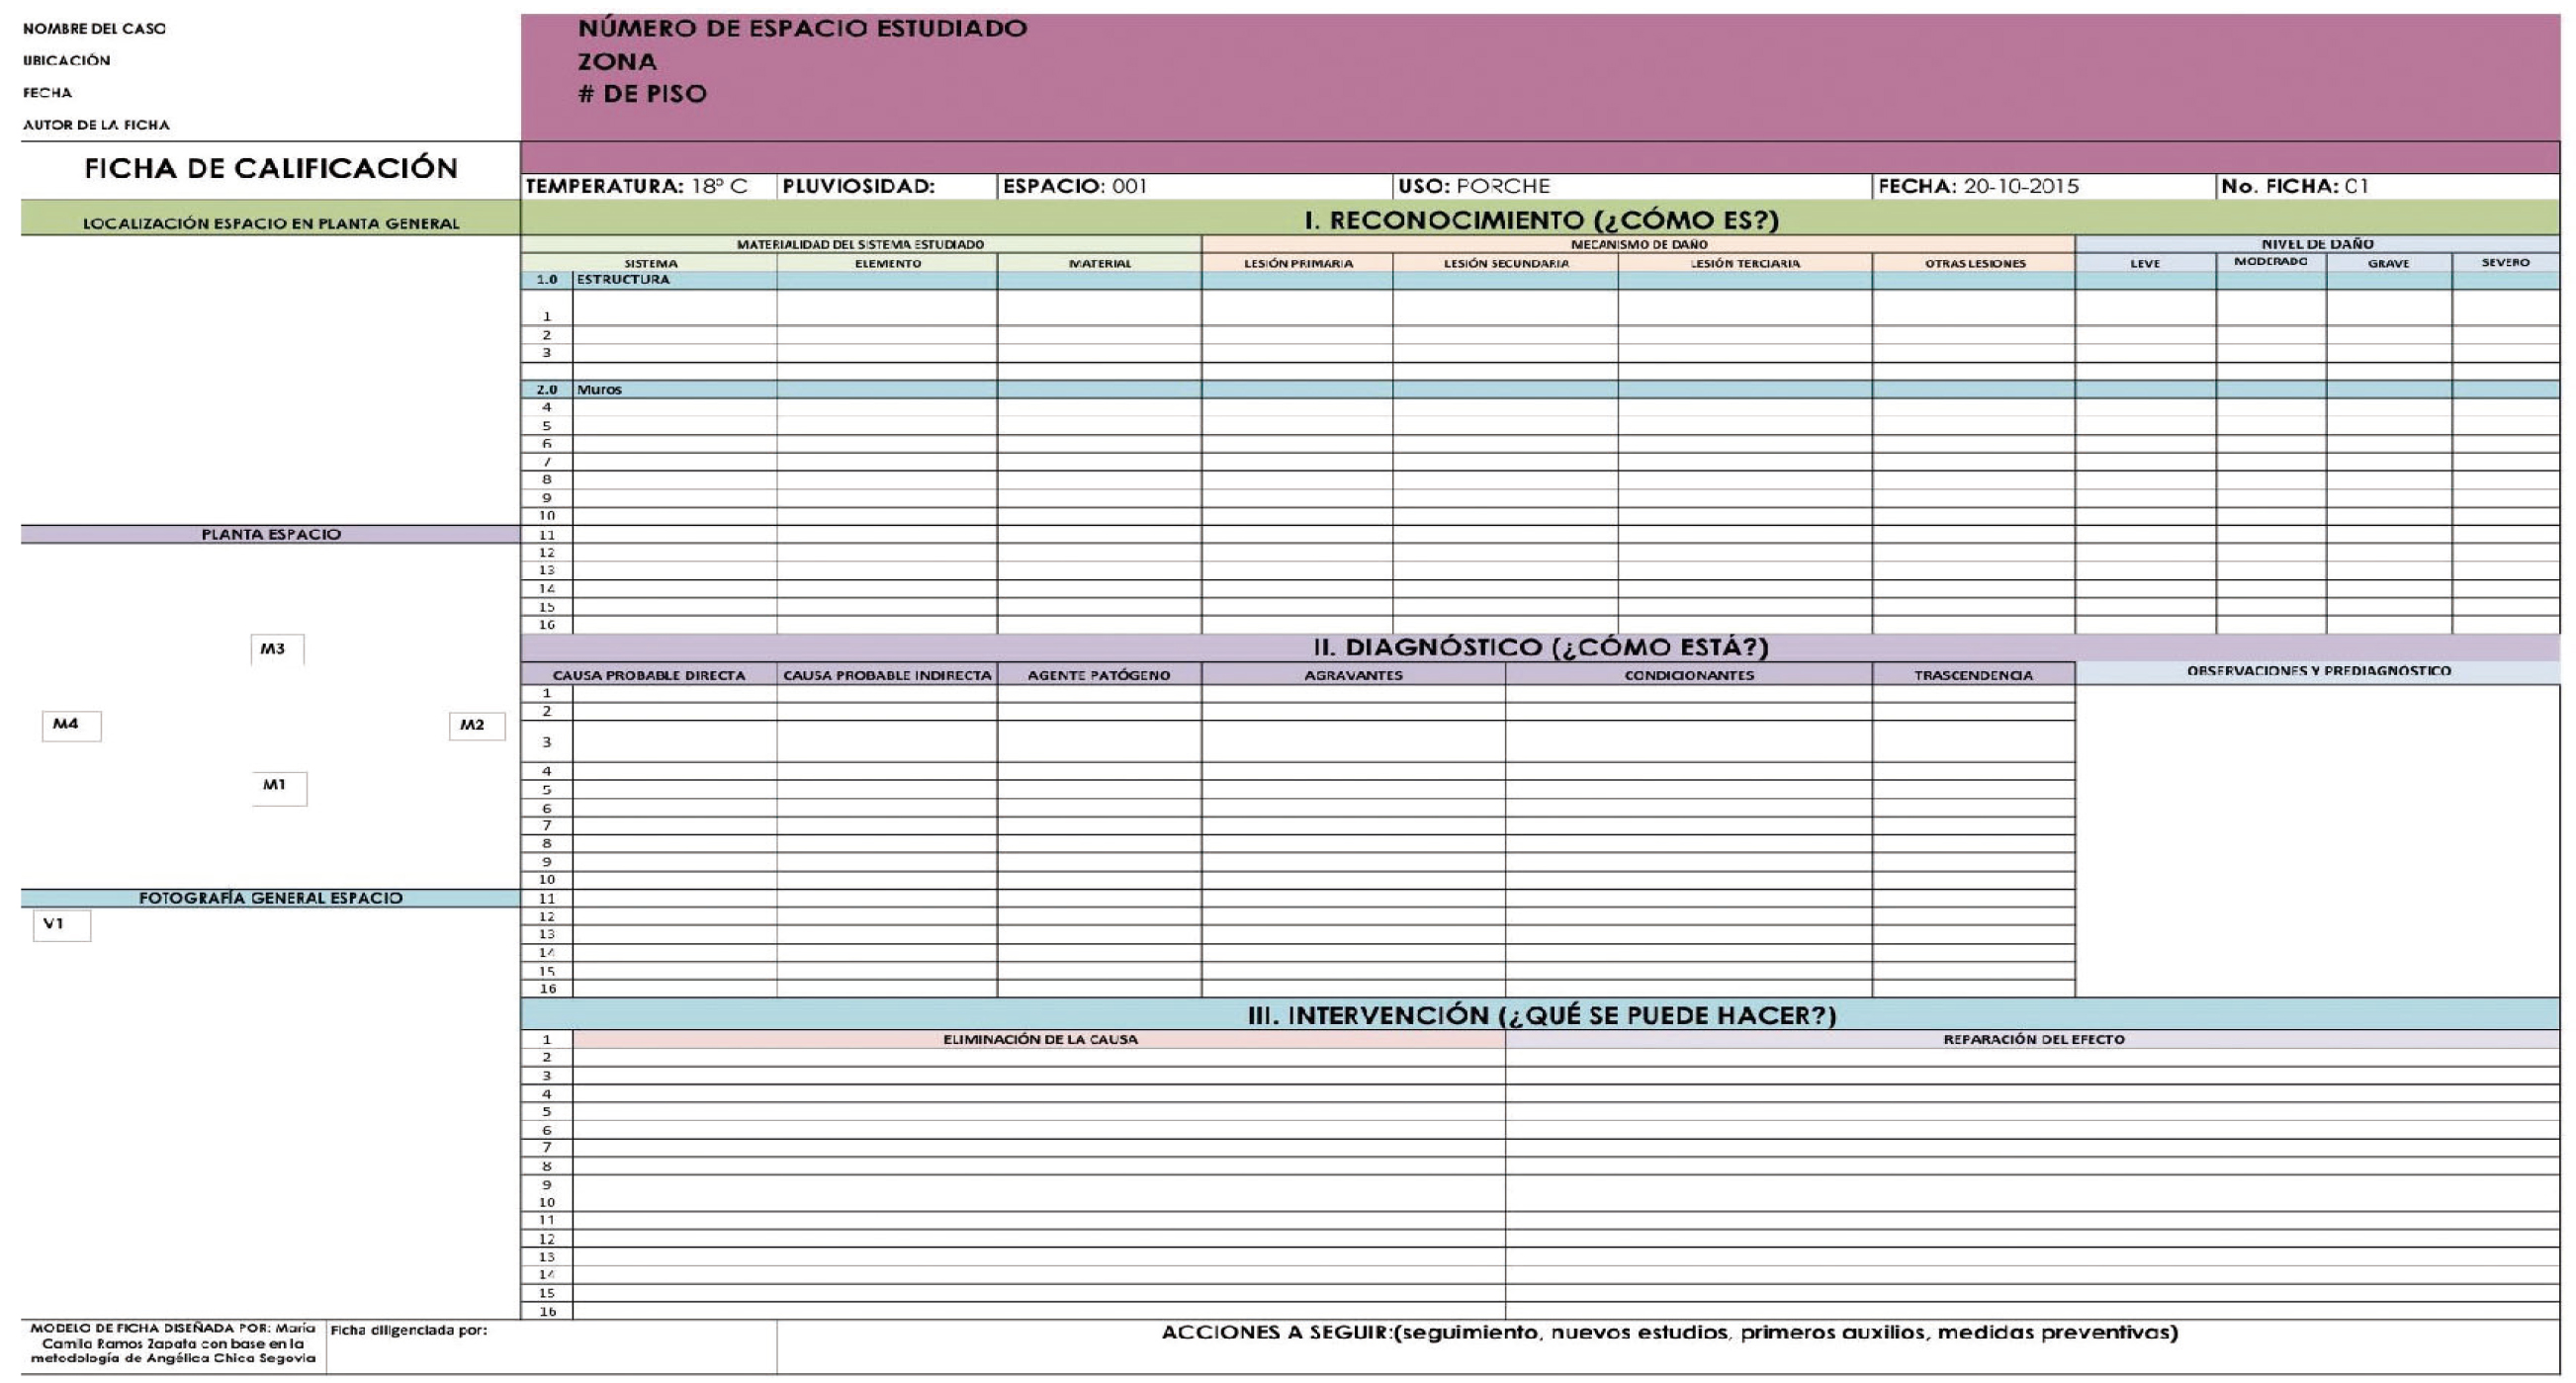Screen dimensions: 2576x1383
Task: Click 'AUTOR DE LA FICHA' label
Action: 96,125
